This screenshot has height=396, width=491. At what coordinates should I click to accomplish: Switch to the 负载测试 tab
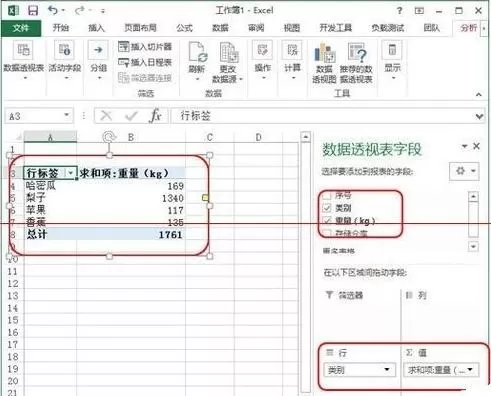coord(388,28)
